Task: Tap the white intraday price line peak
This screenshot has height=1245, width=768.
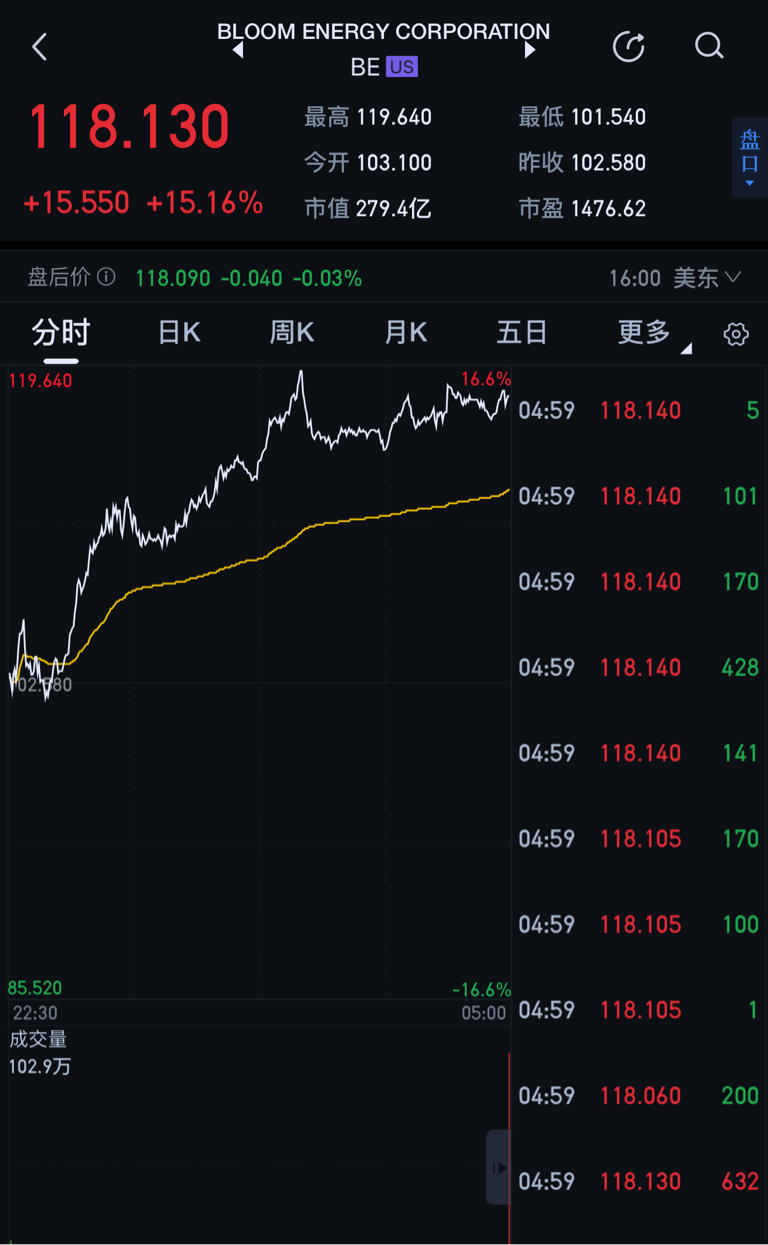Action: 300,373
